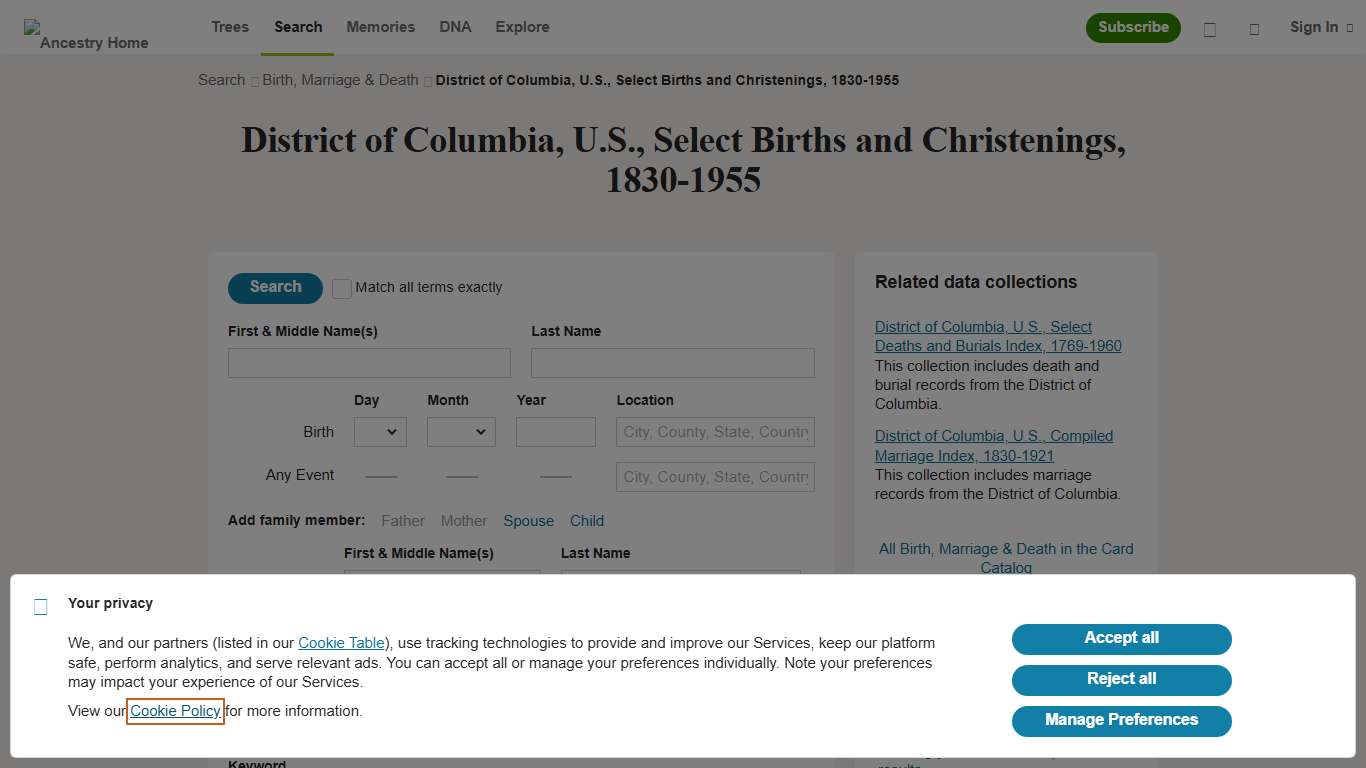Open the help icon near Sign In

coord(1254,27)
